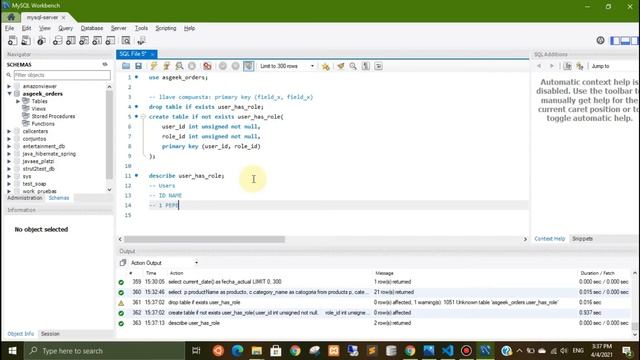640x360 pixels.
Task: Toggle the left sidebar panel visibility
Action: click(615, 40)
